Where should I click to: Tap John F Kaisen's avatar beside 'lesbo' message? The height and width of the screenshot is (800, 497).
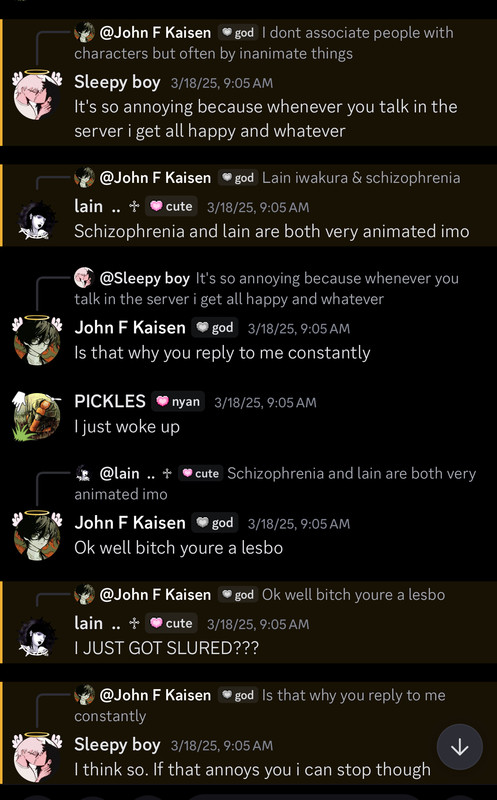coord(37,536)
